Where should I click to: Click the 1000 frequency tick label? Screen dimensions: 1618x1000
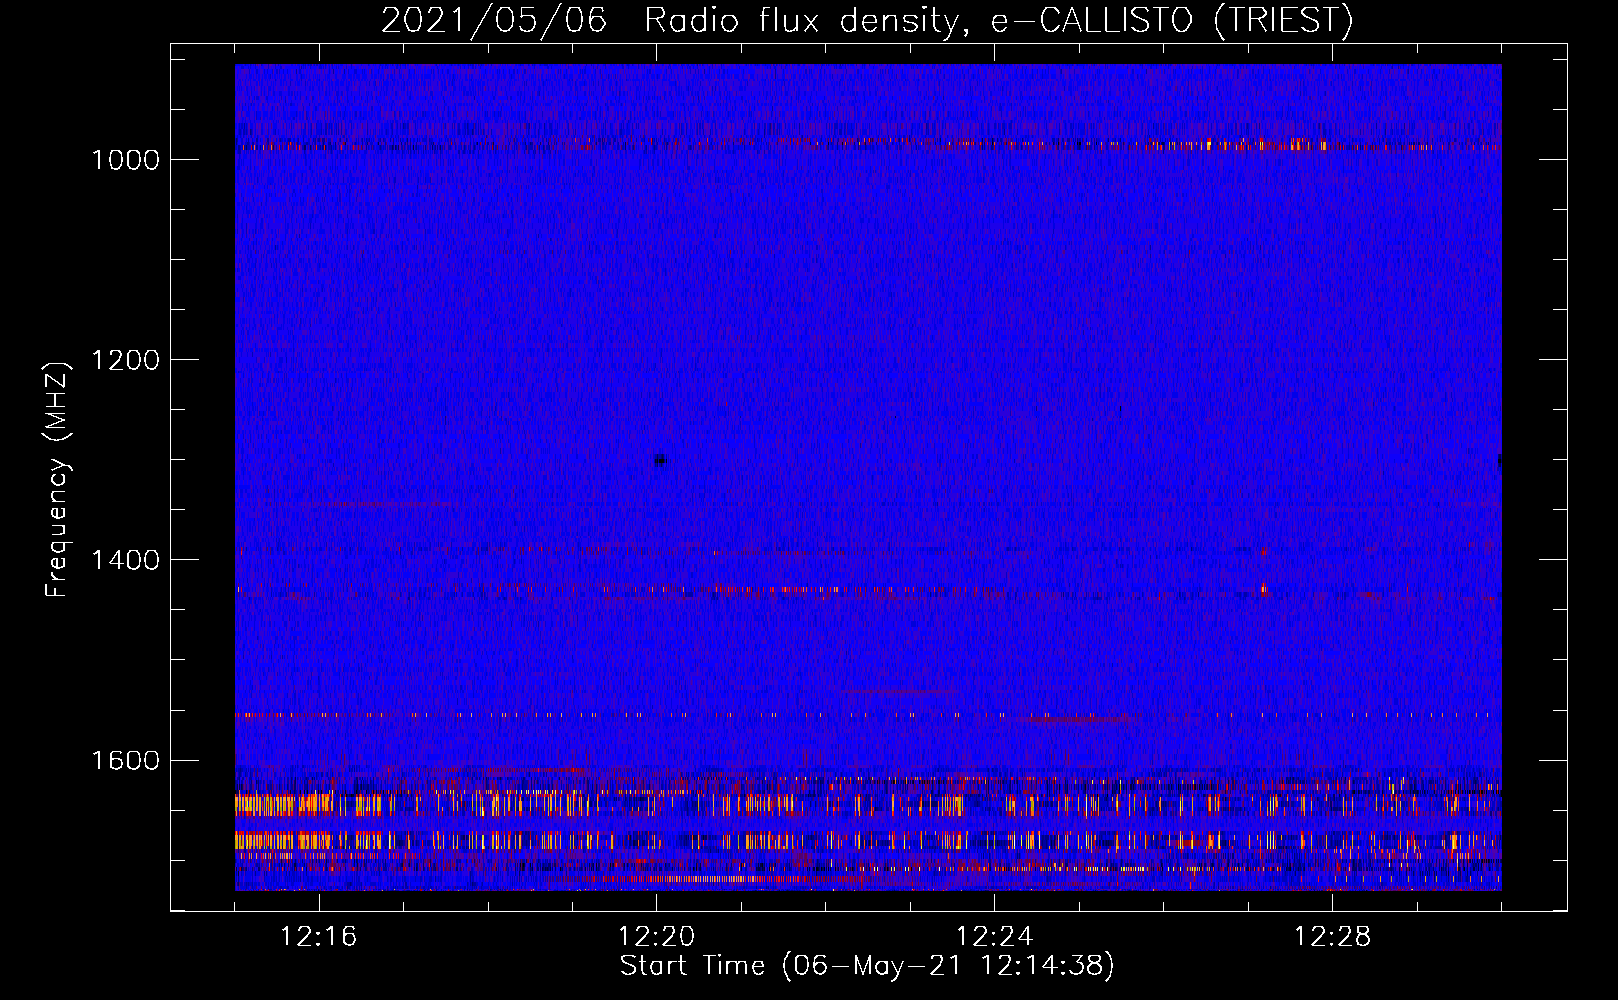125,160
